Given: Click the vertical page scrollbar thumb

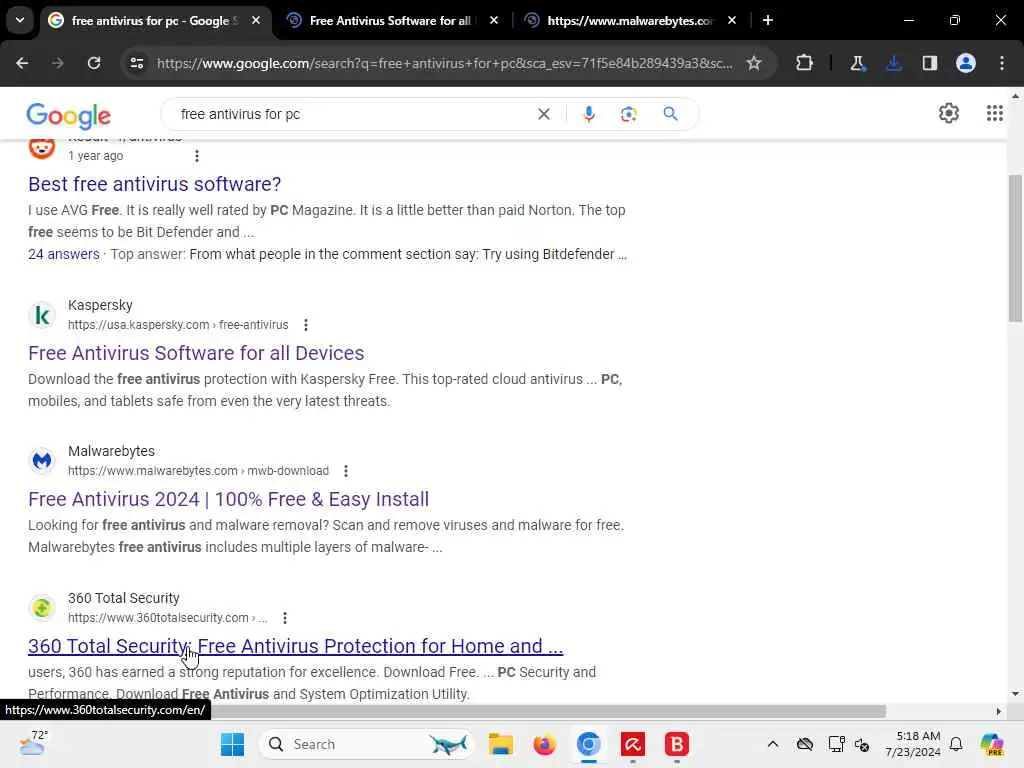Looking at the screenshot, I should pos(1015,248).
